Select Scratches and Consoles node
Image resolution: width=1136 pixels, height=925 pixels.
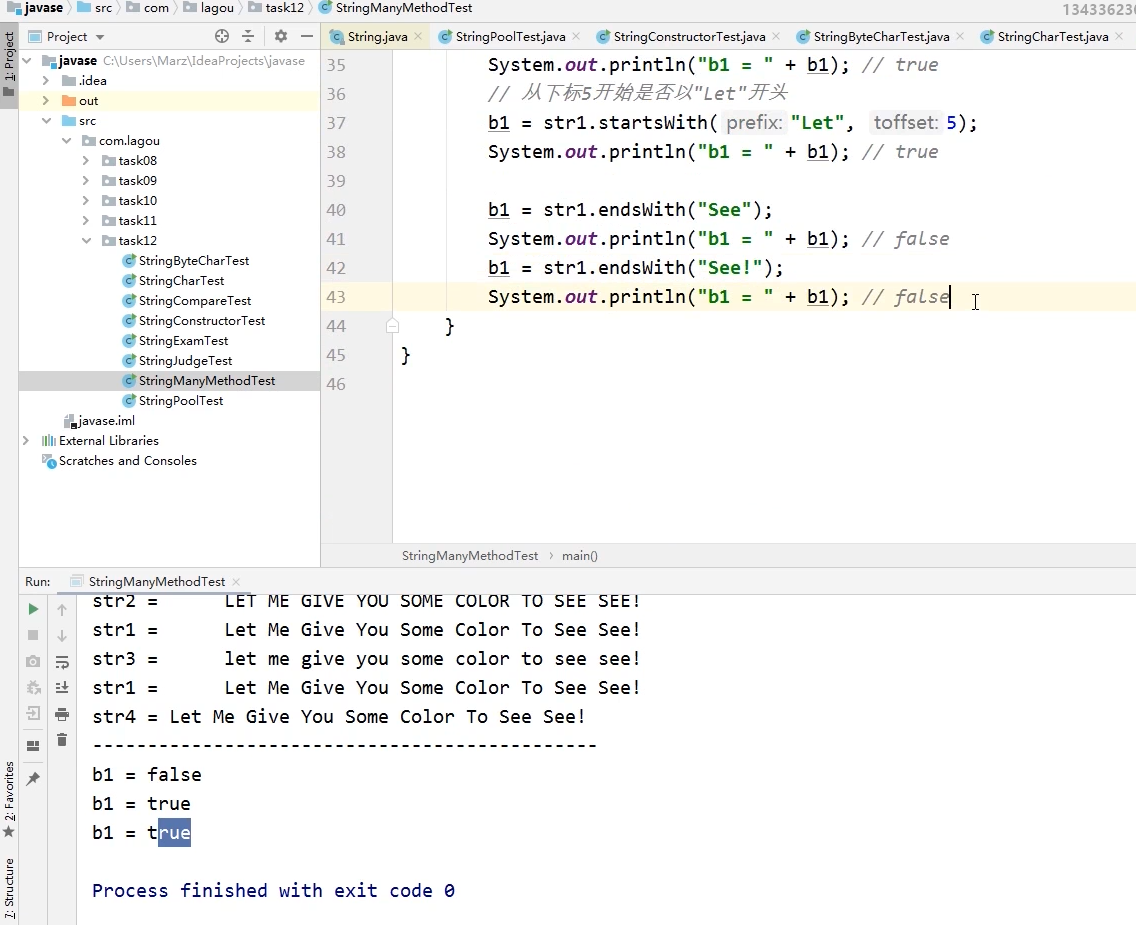tap(120, 461)
